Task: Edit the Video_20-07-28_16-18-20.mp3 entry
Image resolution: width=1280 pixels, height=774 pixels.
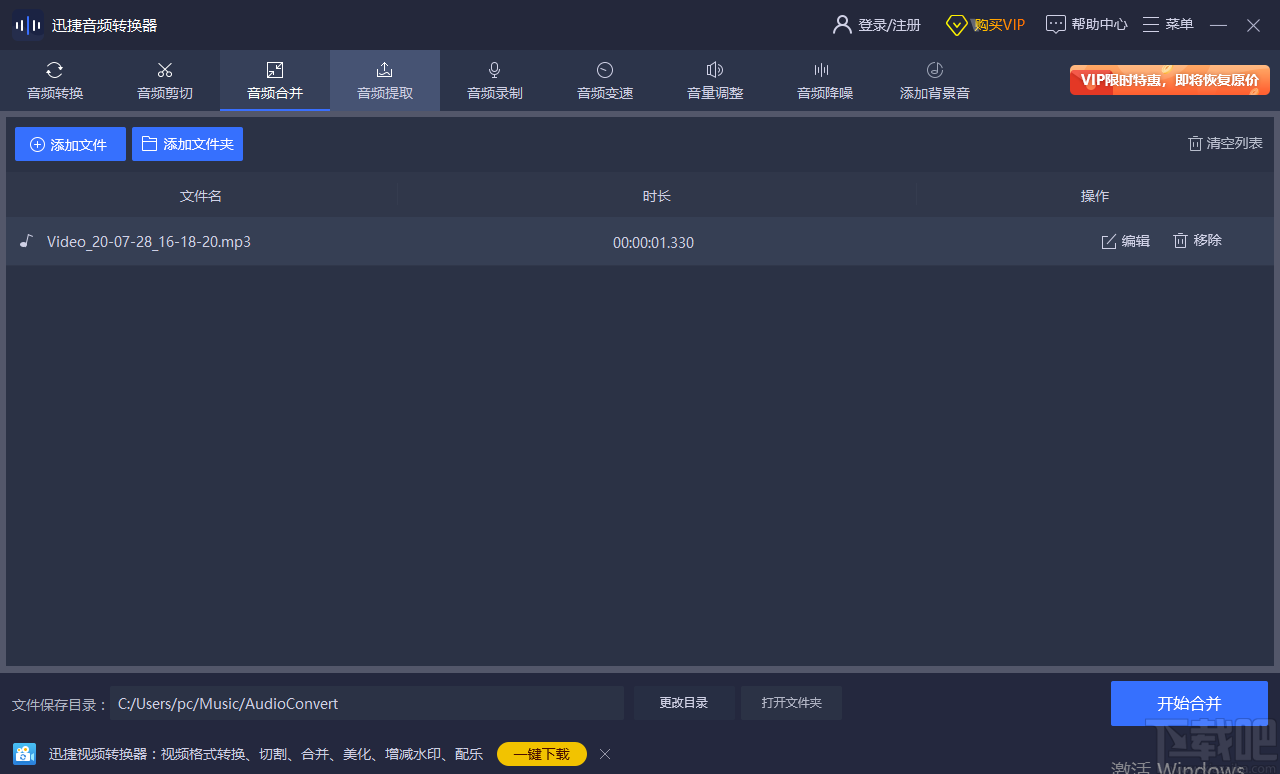Action: (1126, 241)
